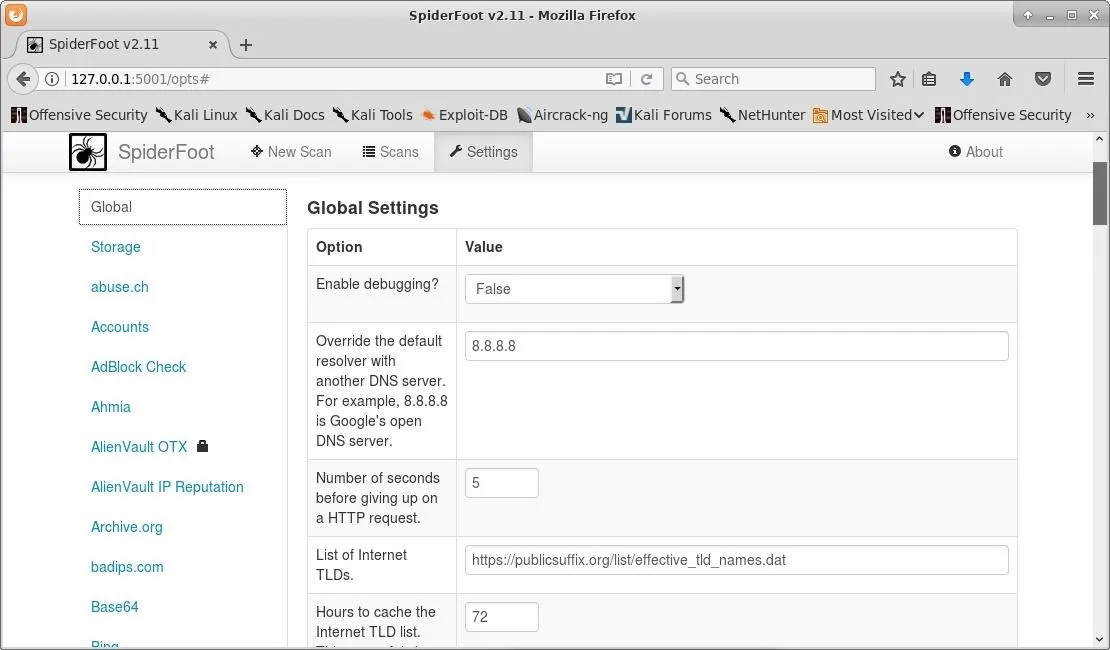Click the TLD cache hours field
The width and height of the screenshot is (1110, 650).
501,617
